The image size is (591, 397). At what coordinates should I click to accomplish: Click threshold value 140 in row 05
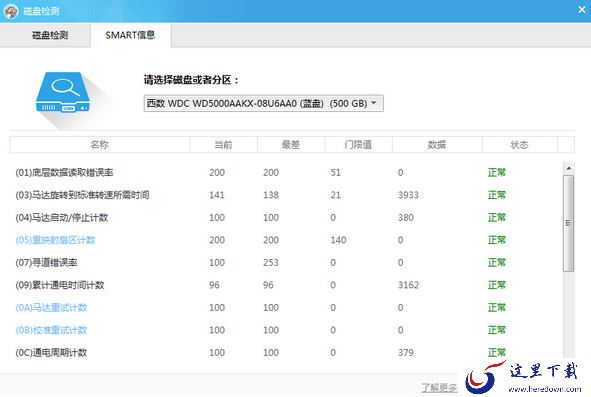(338, 240)
